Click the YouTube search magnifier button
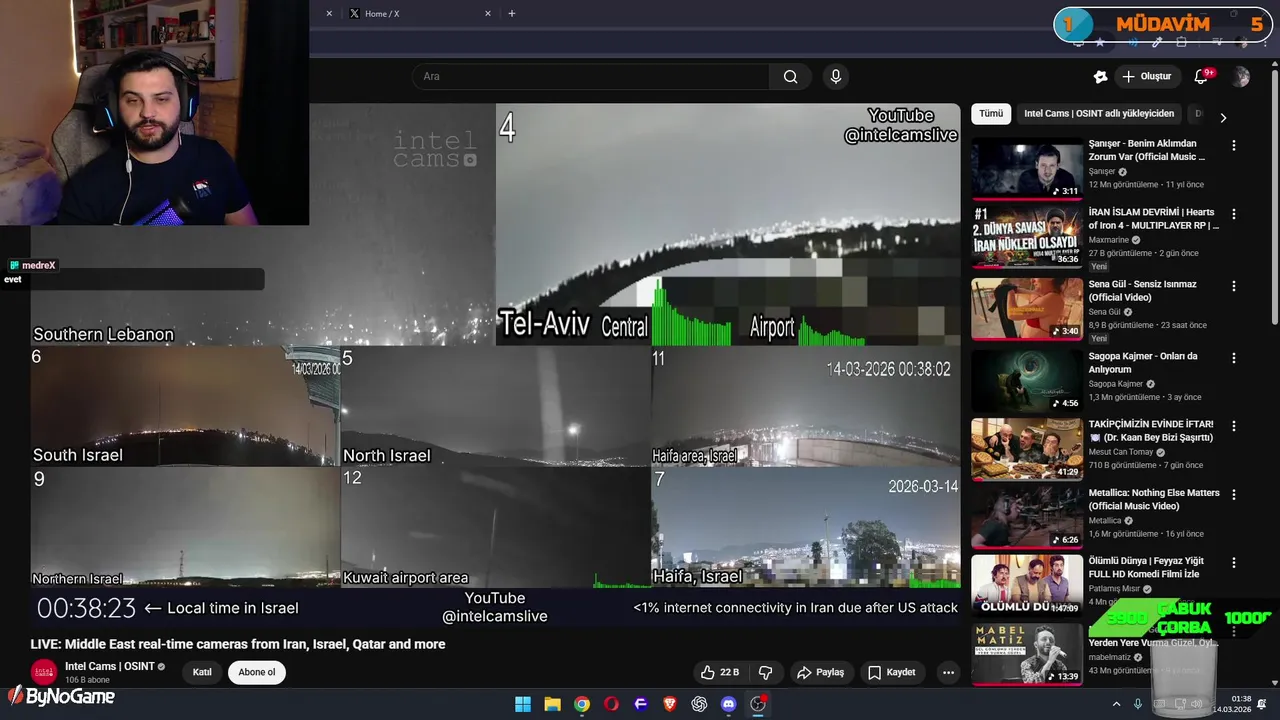This screenshot has height=720, width=1280. (x=790, y=77)
